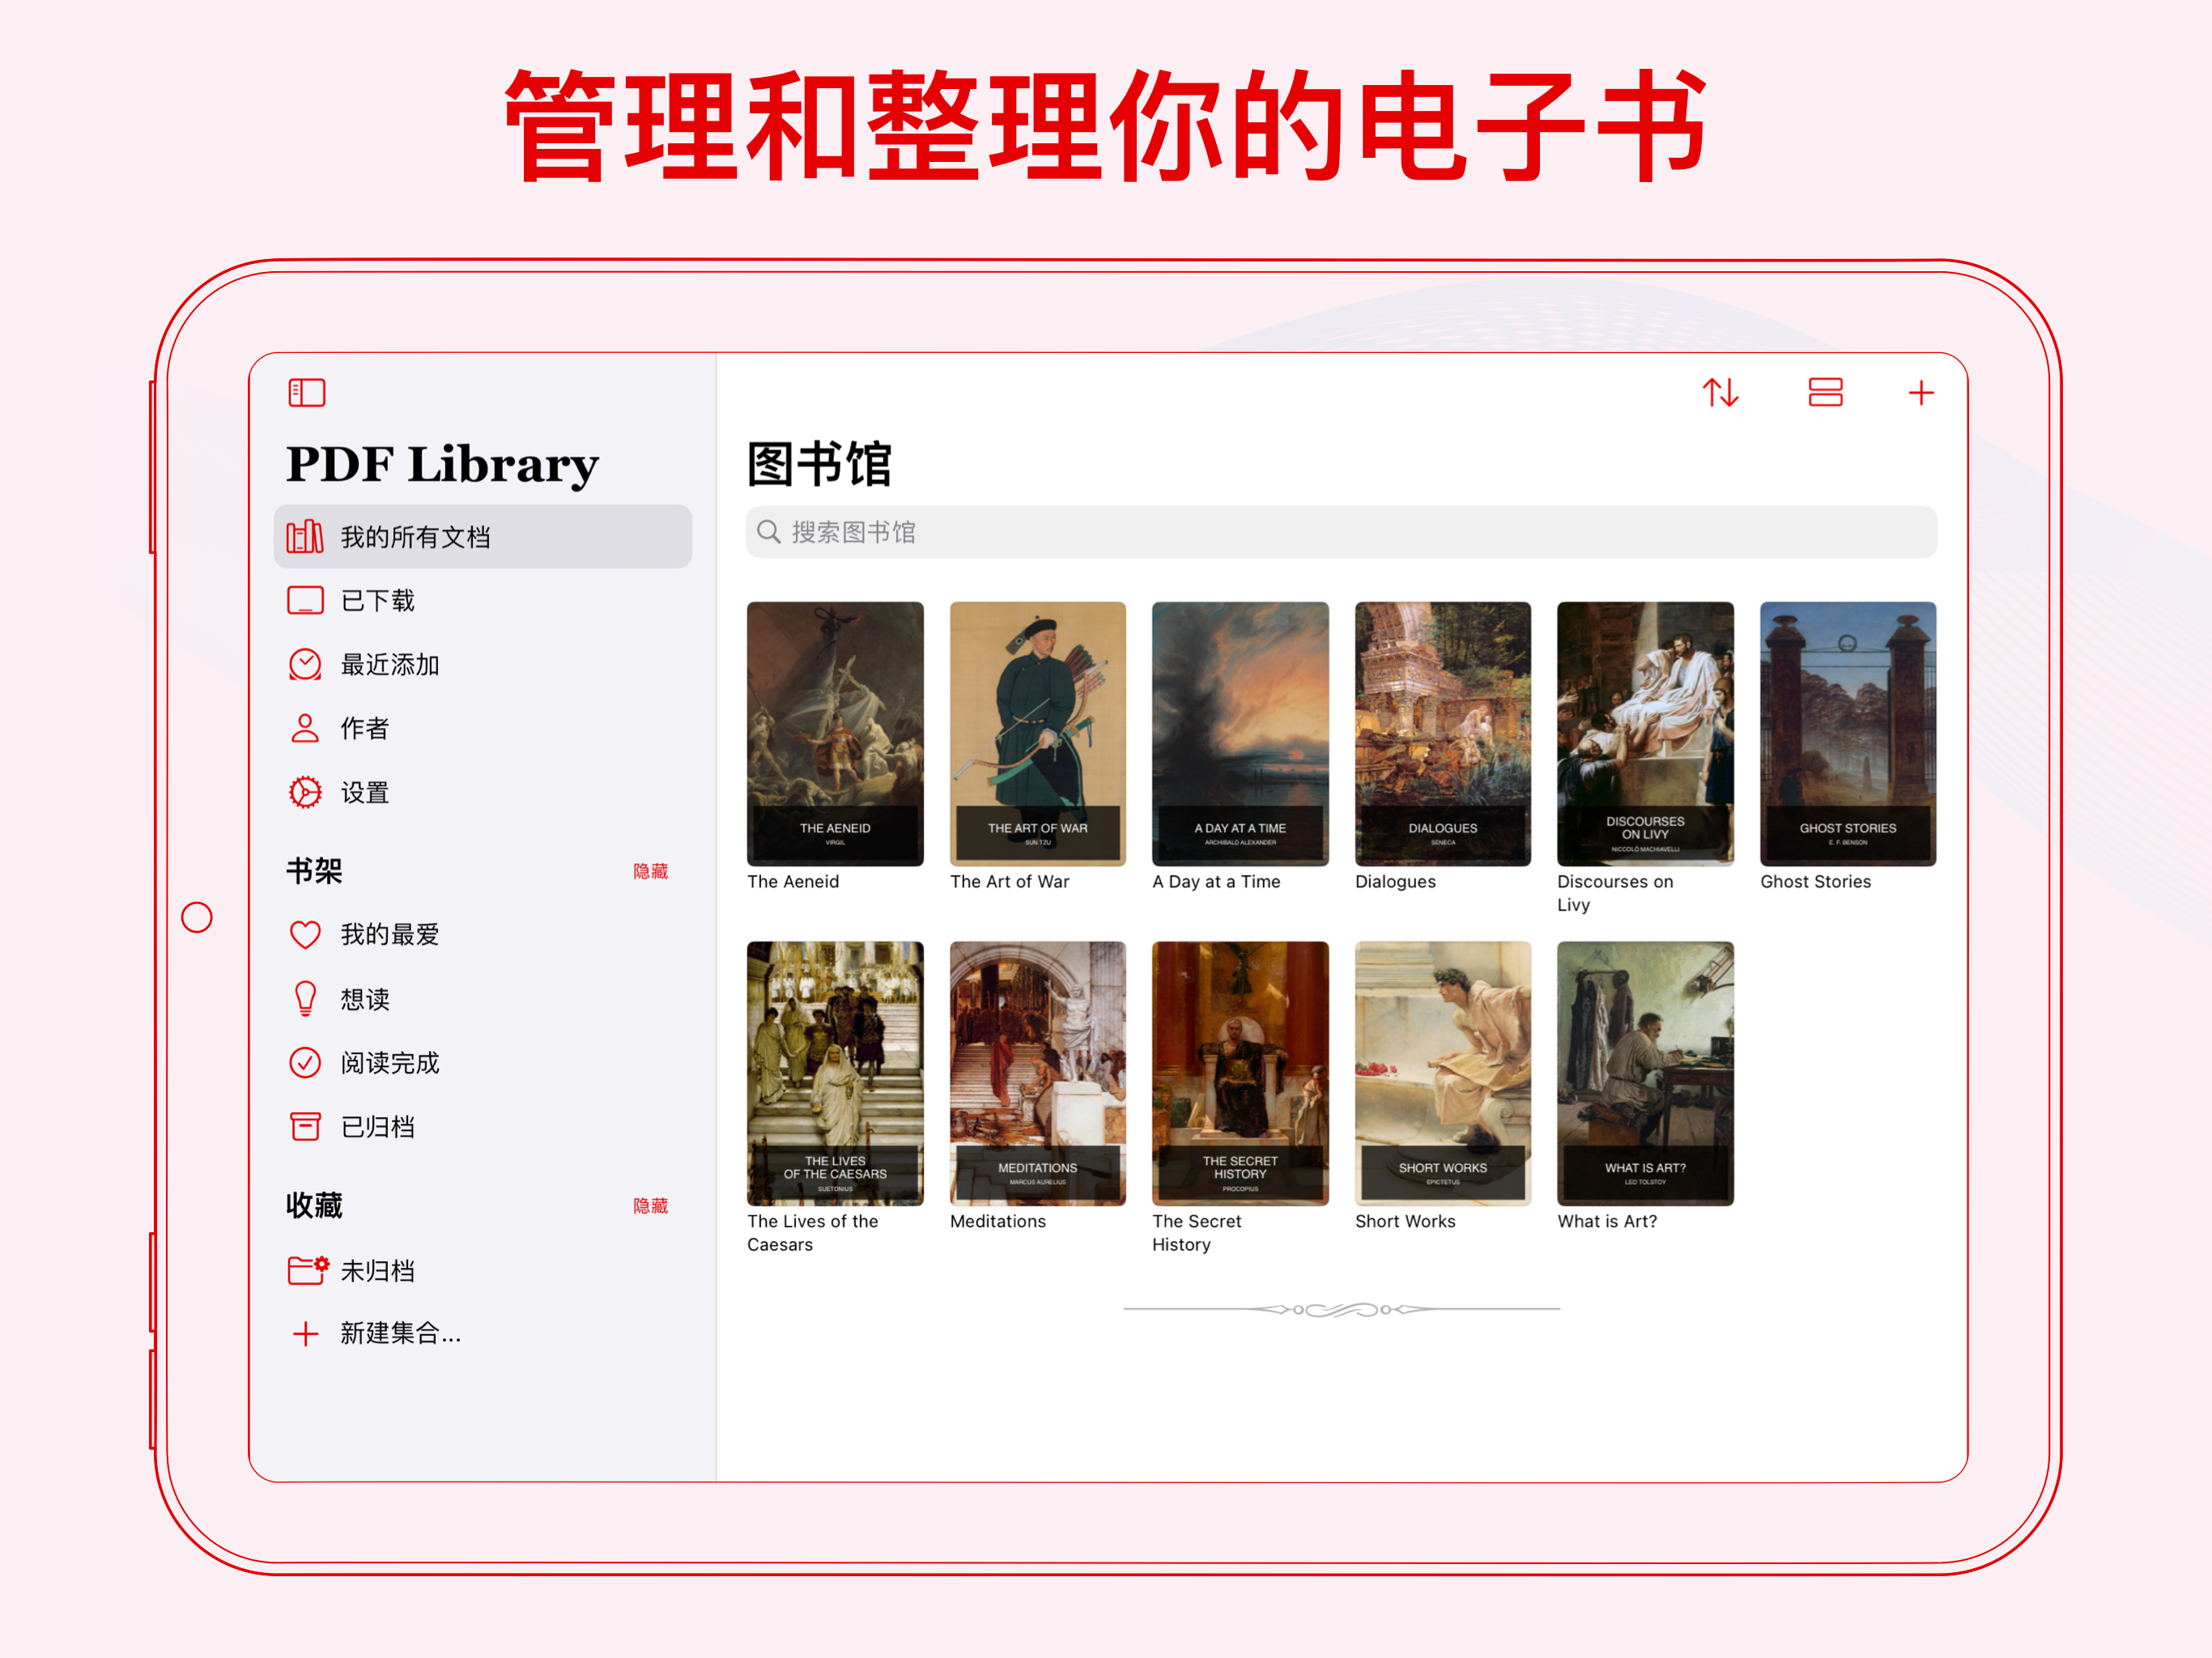This screenshot has height=1658, width=2212.
Task: Open The Art of War cover
Action: 1037,733
